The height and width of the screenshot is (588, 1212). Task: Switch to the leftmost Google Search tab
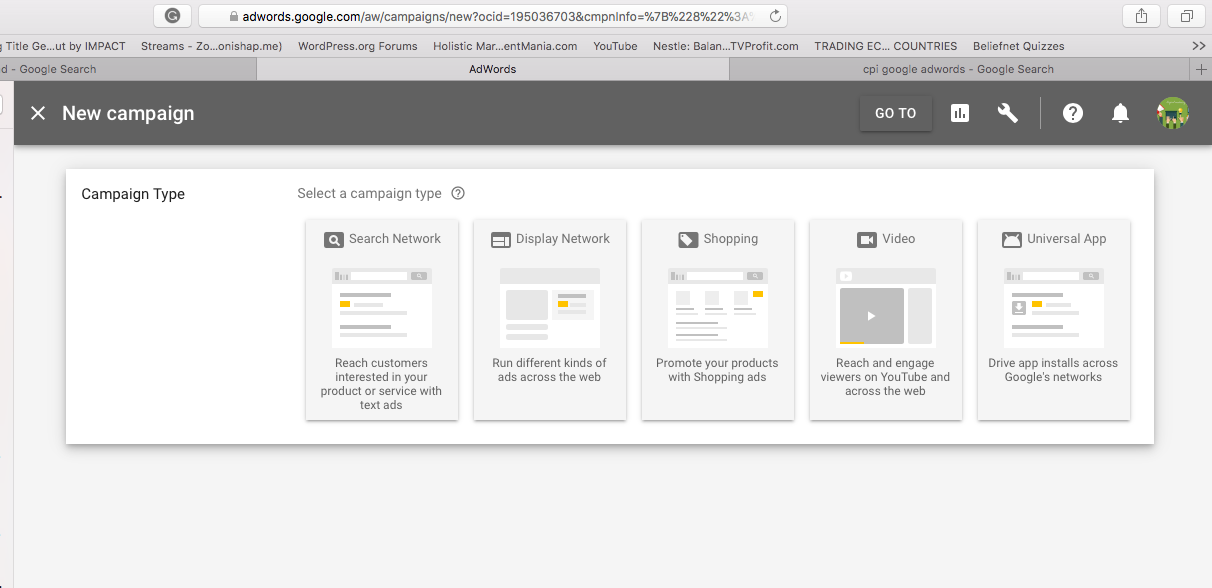[x=128, y=69]
